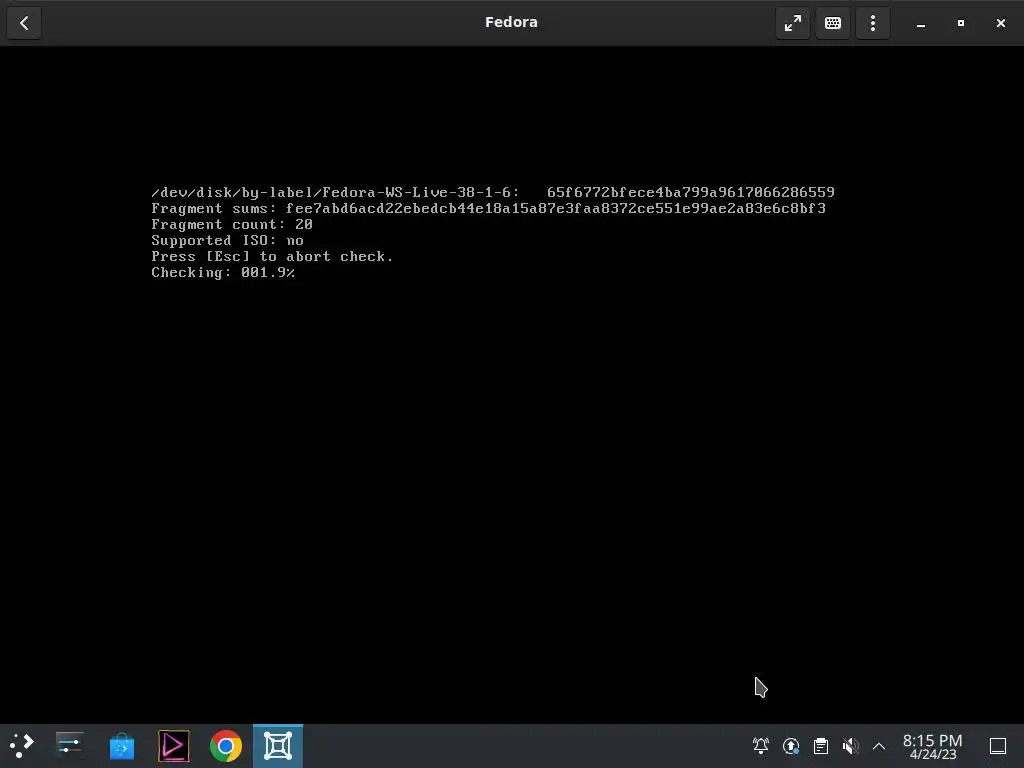The image size is (1024, 768).
Task: Launch Google Chrome from the taskbar
Action: click(225, 746)
